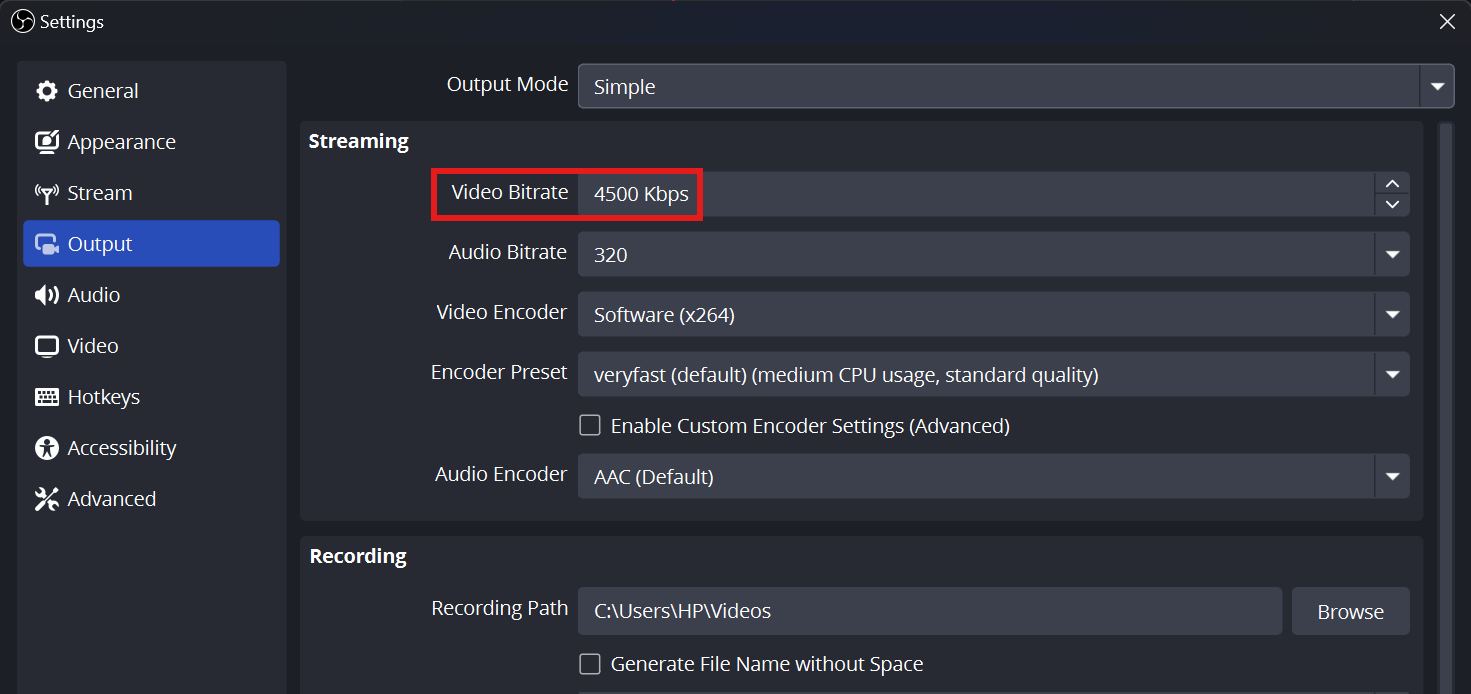Open the Output Mode dropdown
Image resolution: width=1471 pixels, height=694 pixels.
click(1437, 86)
